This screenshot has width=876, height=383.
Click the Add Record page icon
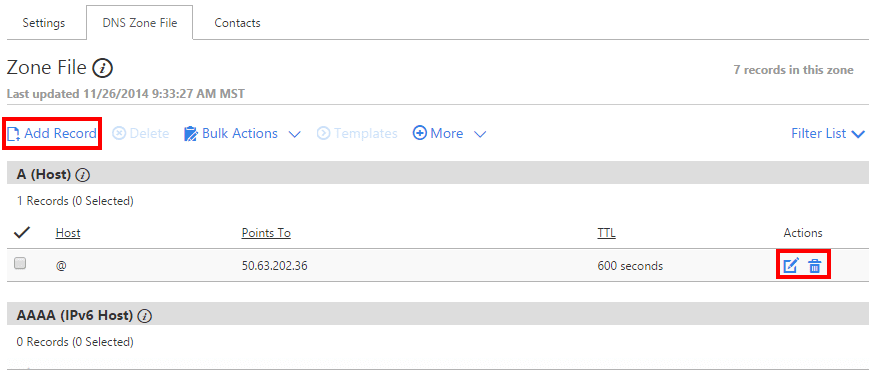point(13,134)
